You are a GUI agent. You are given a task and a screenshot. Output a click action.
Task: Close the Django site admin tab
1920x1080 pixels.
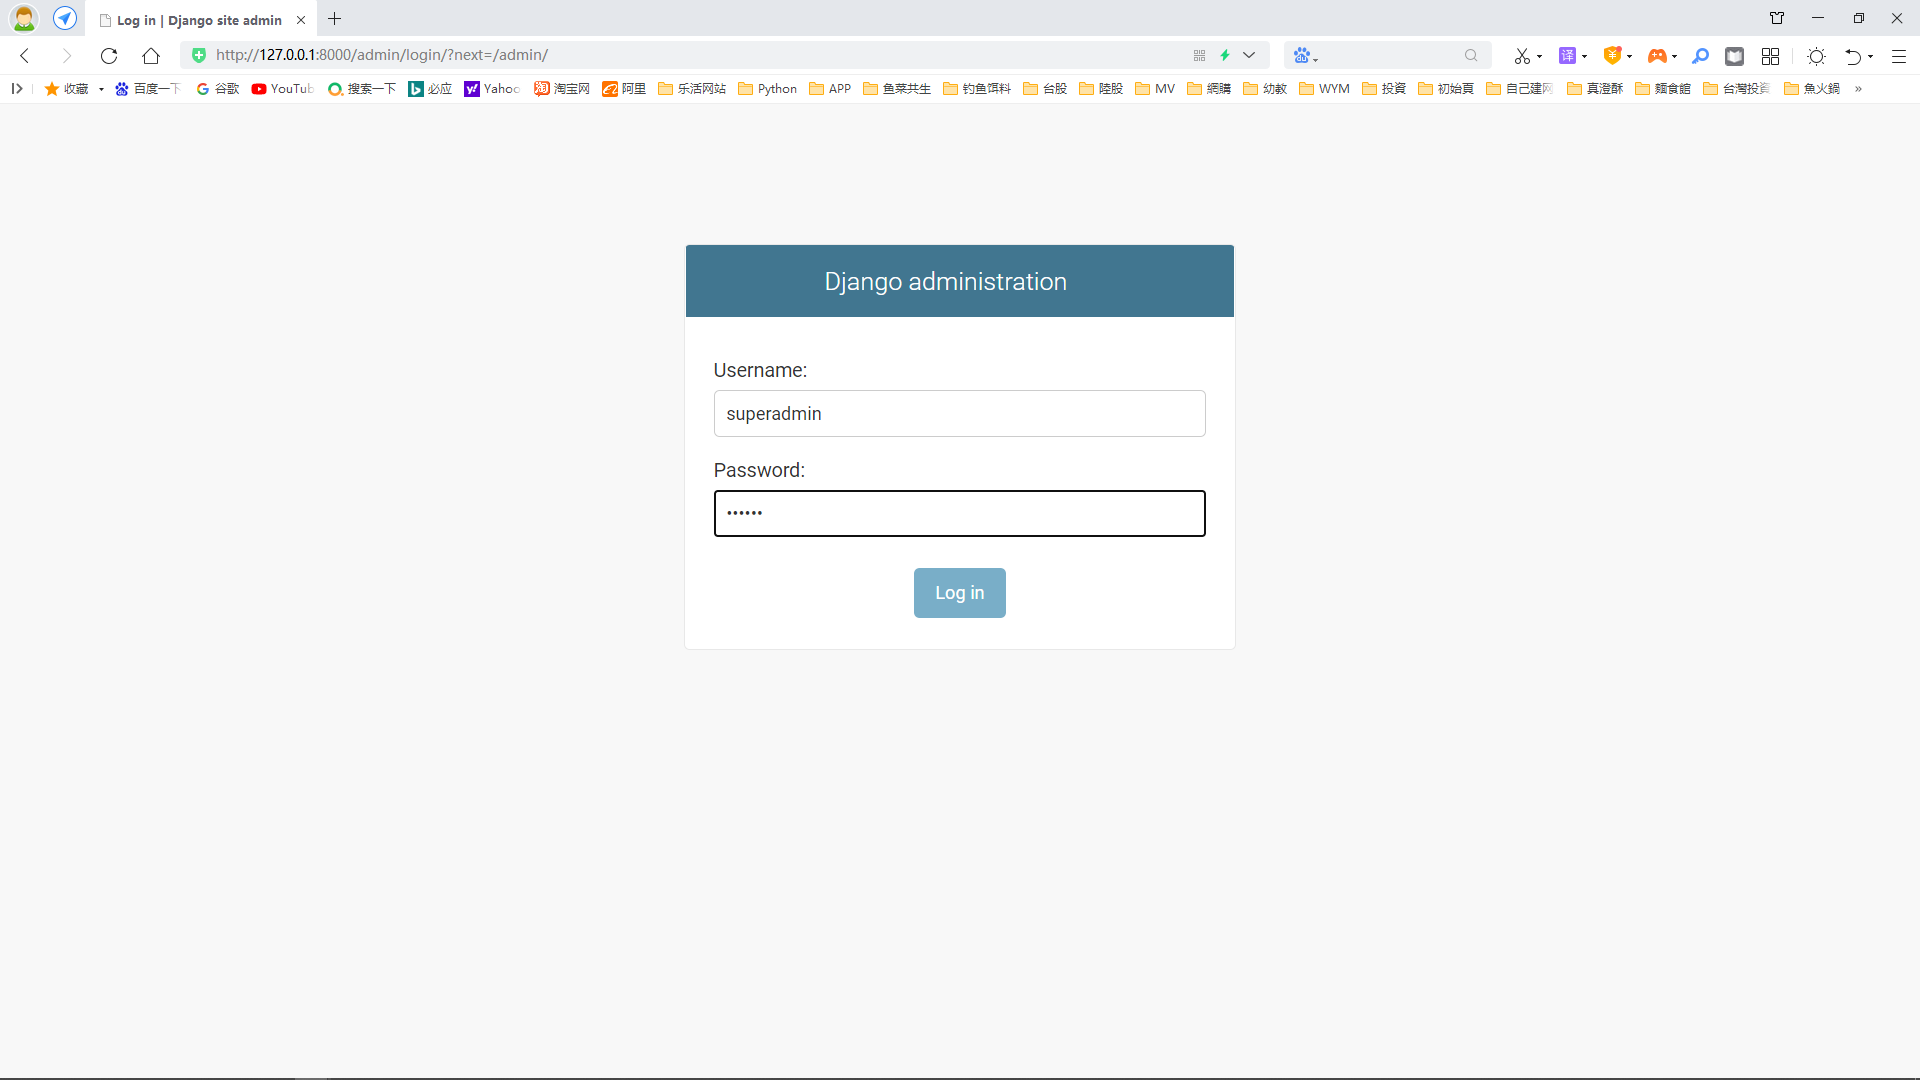pos(301,20)
